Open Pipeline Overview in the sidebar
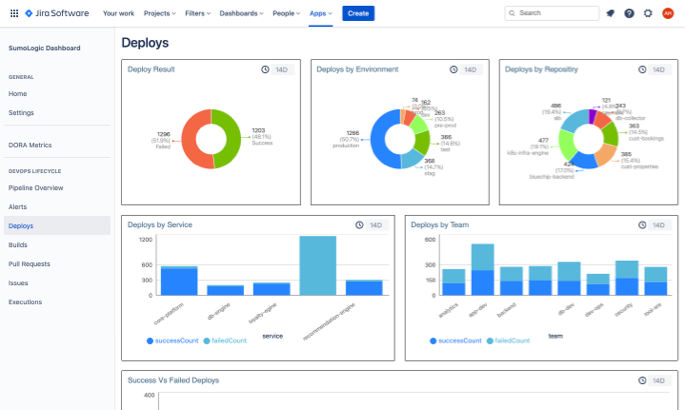Image resolution: width=685 pixels, height=410 pixels. click(x=36, y=187)
